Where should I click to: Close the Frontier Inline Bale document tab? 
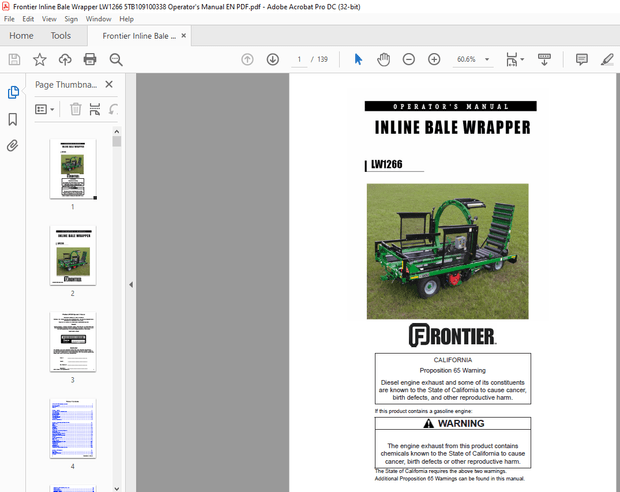183,36
